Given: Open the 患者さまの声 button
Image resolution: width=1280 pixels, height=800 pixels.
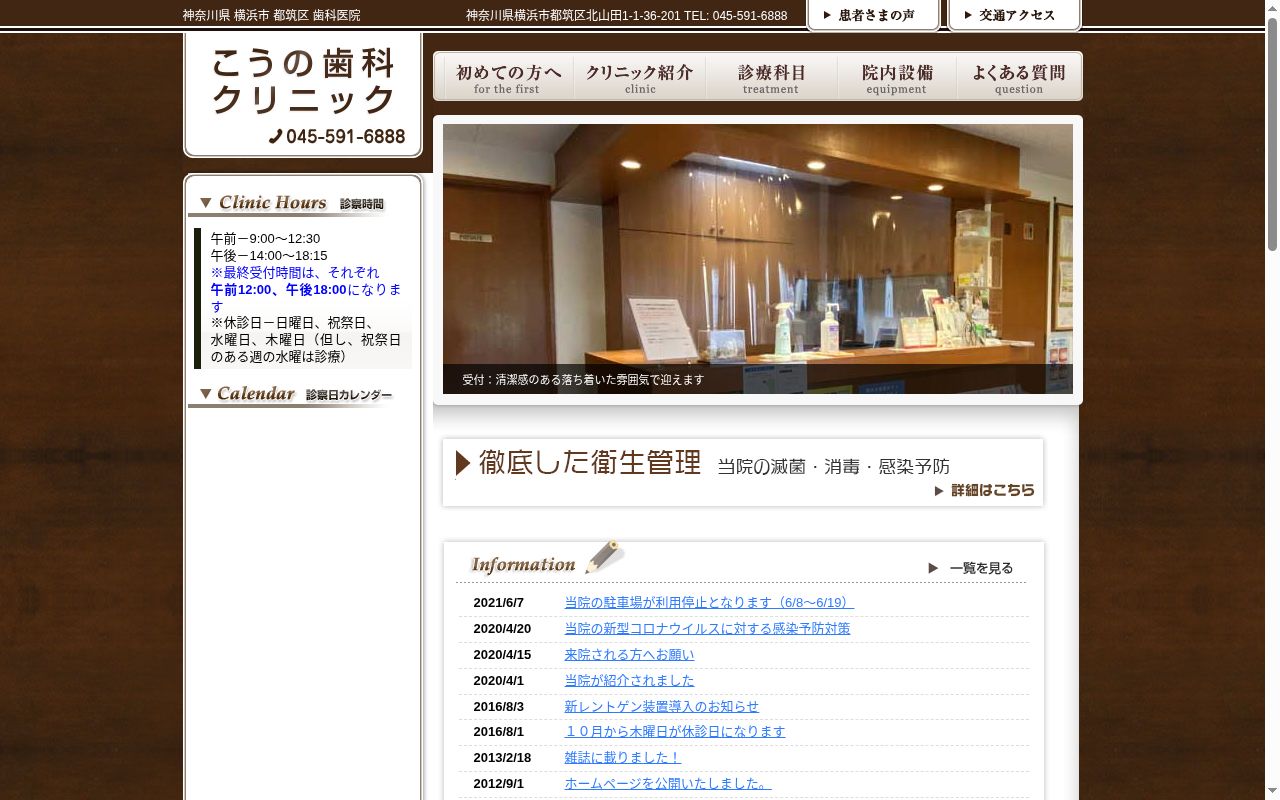Looking at the screenshot, I should [873, 15].
